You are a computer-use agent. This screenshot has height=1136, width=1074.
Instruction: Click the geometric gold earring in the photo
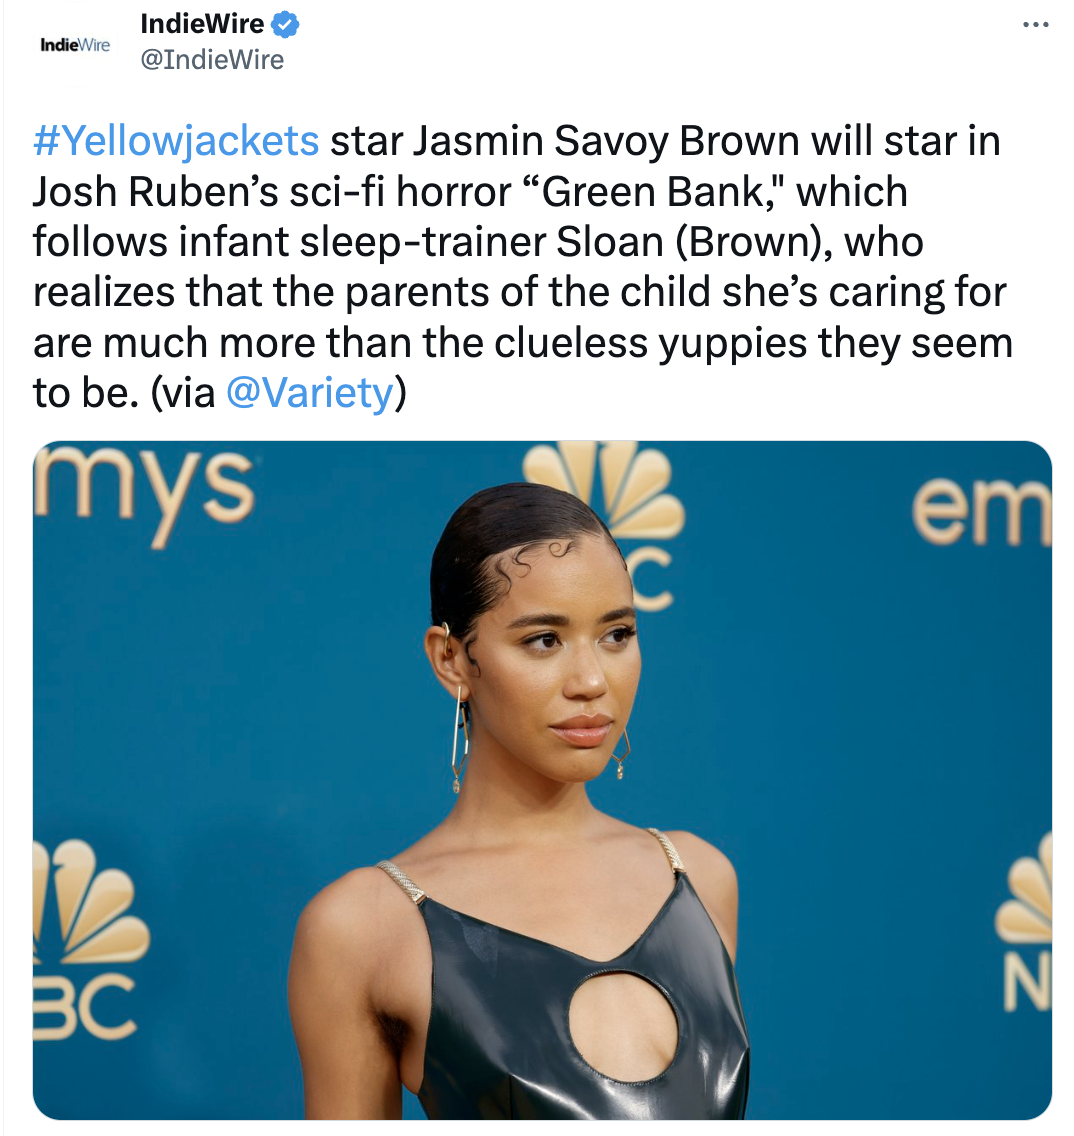point(459,738)
